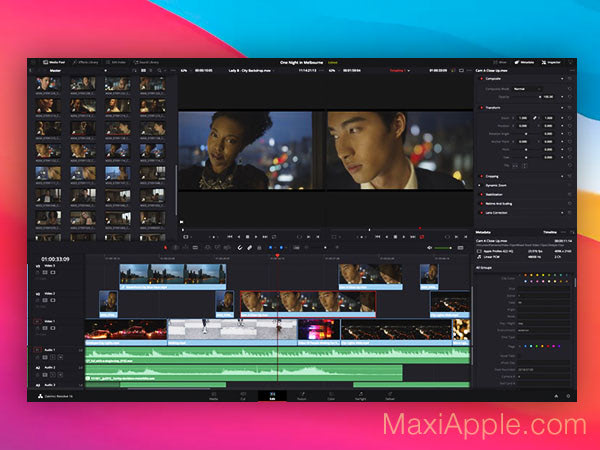Toggle the Transform section enable dot
600x450 pixels.
481,108
